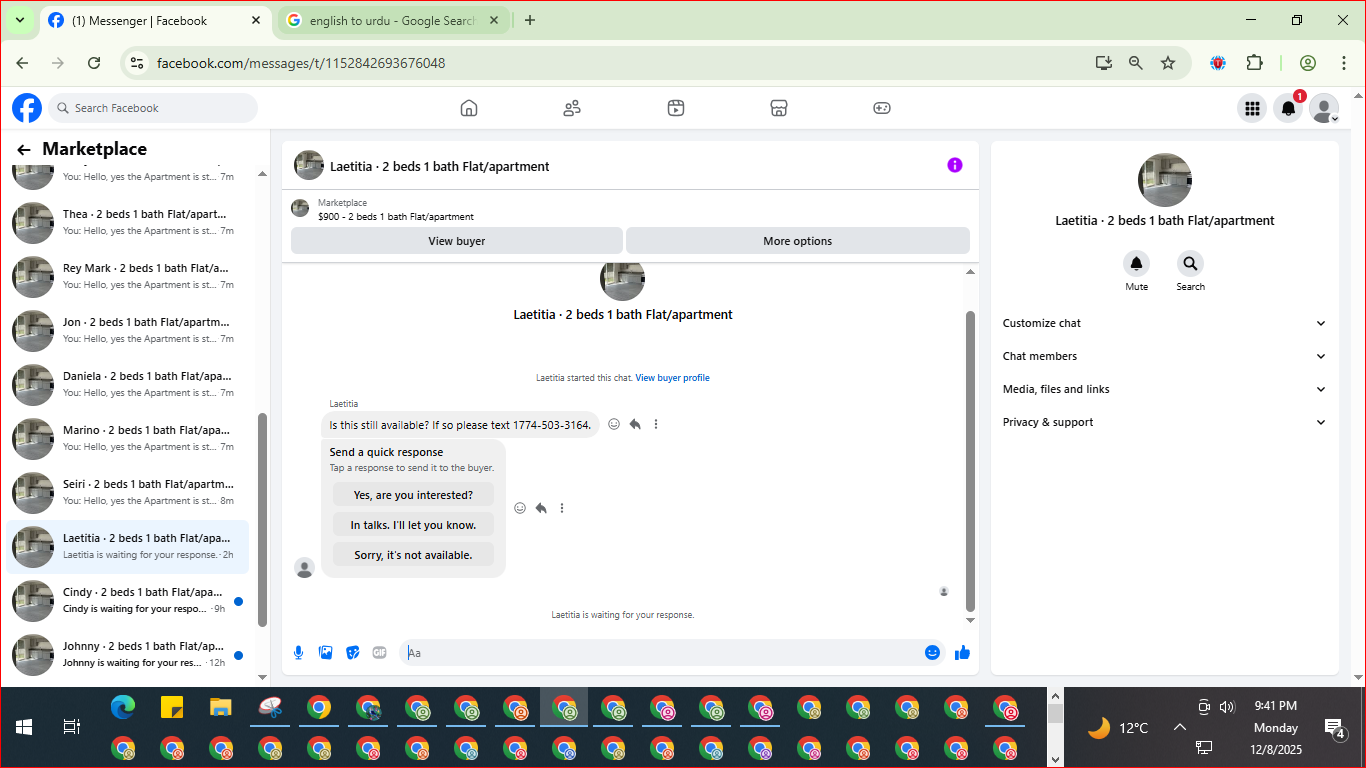
Task: Click the Facebook logo
Action: 27,108
